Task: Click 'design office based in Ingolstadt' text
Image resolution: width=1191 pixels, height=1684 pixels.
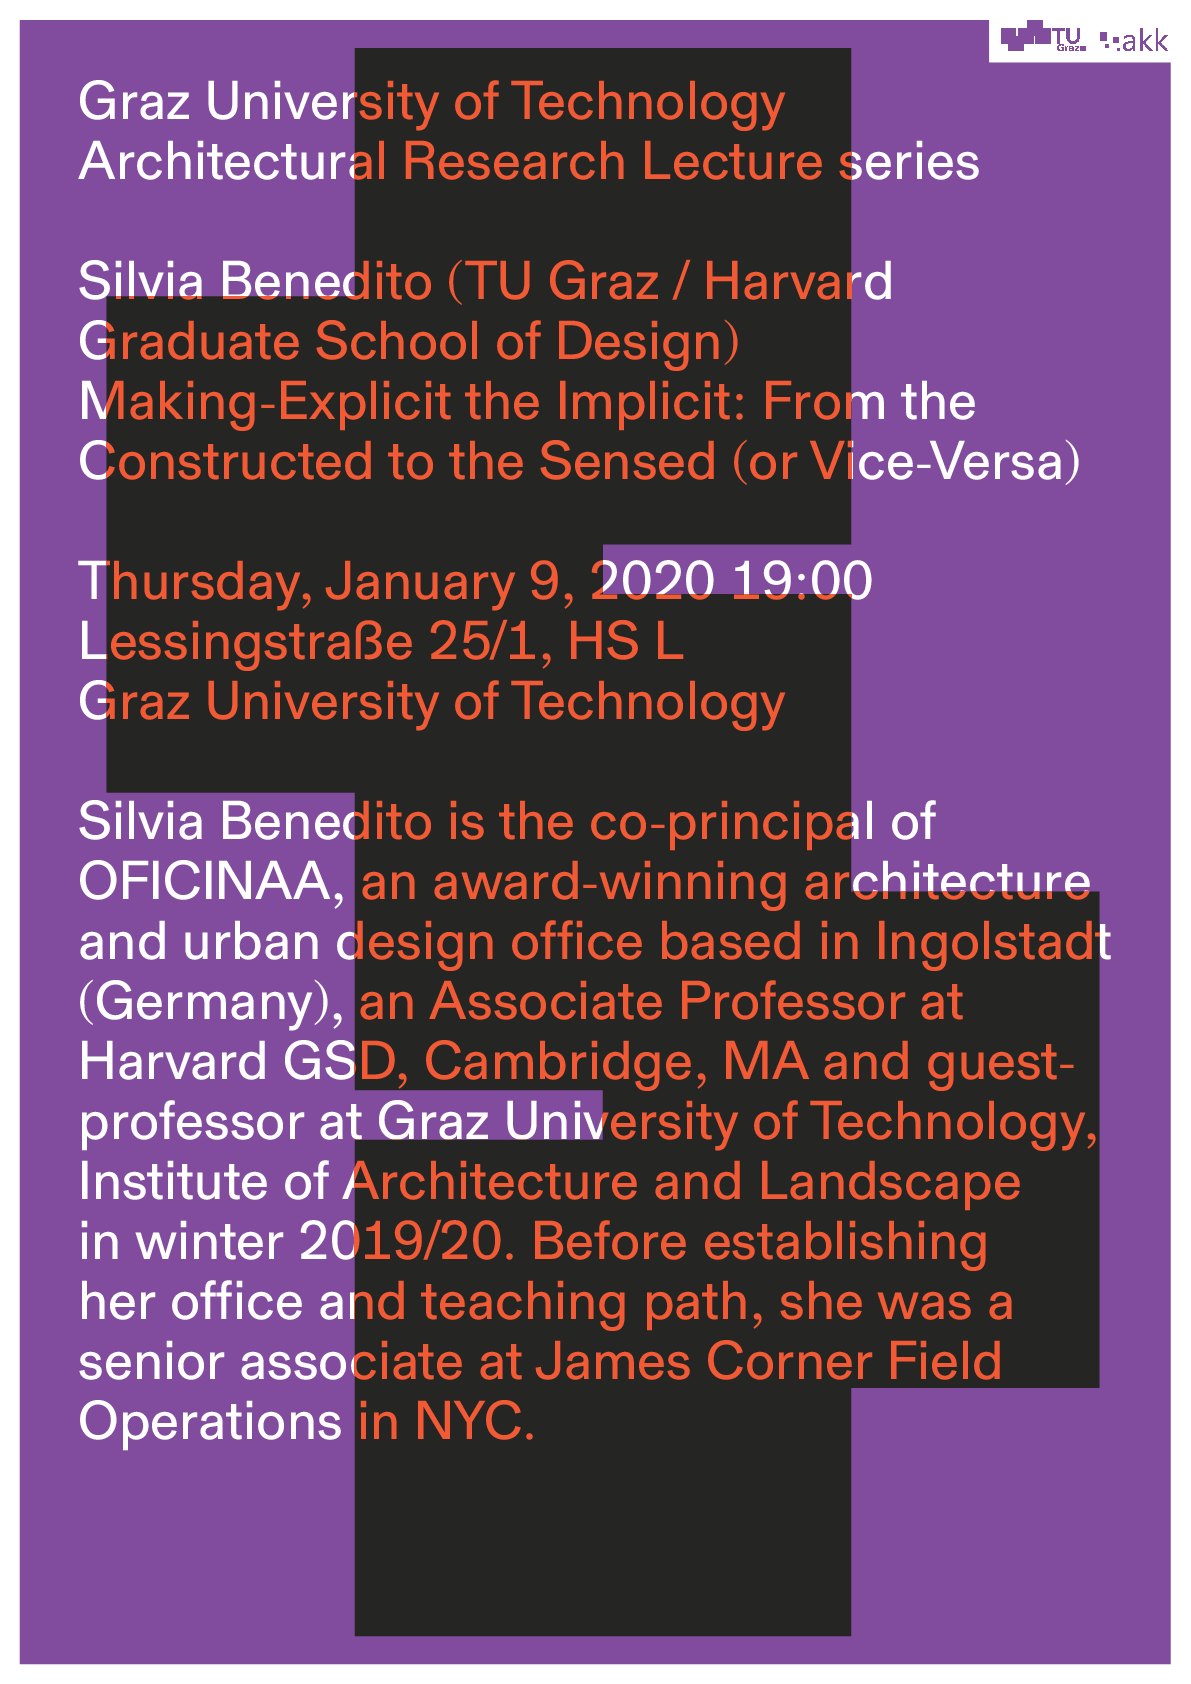Action: pyautogui.click(x=723, y=942)
